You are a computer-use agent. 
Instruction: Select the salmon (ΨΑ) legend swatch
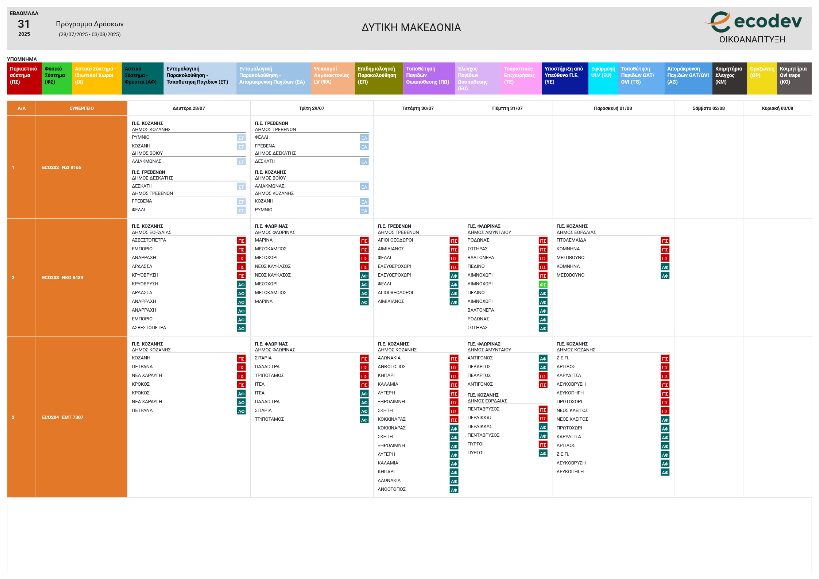[x=333, y=78]
